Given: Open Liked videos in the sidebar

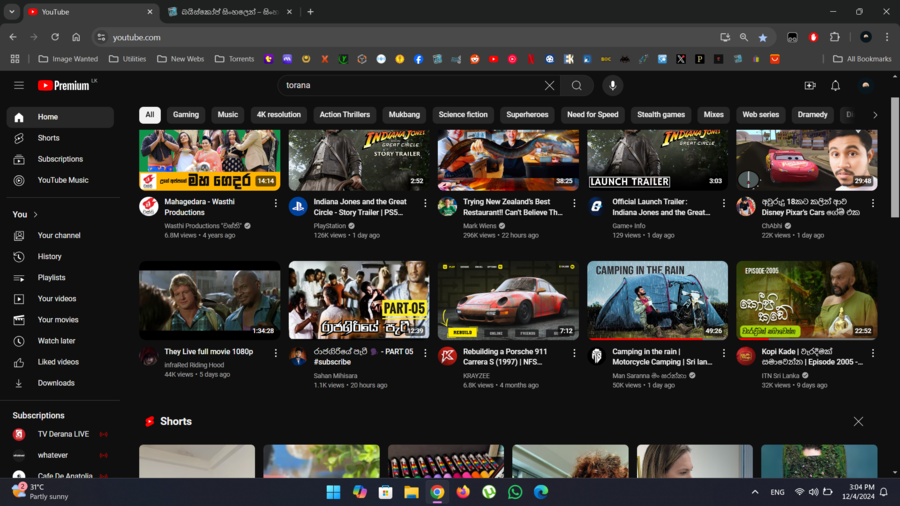Looking at the screenshot, I should 60,362.
